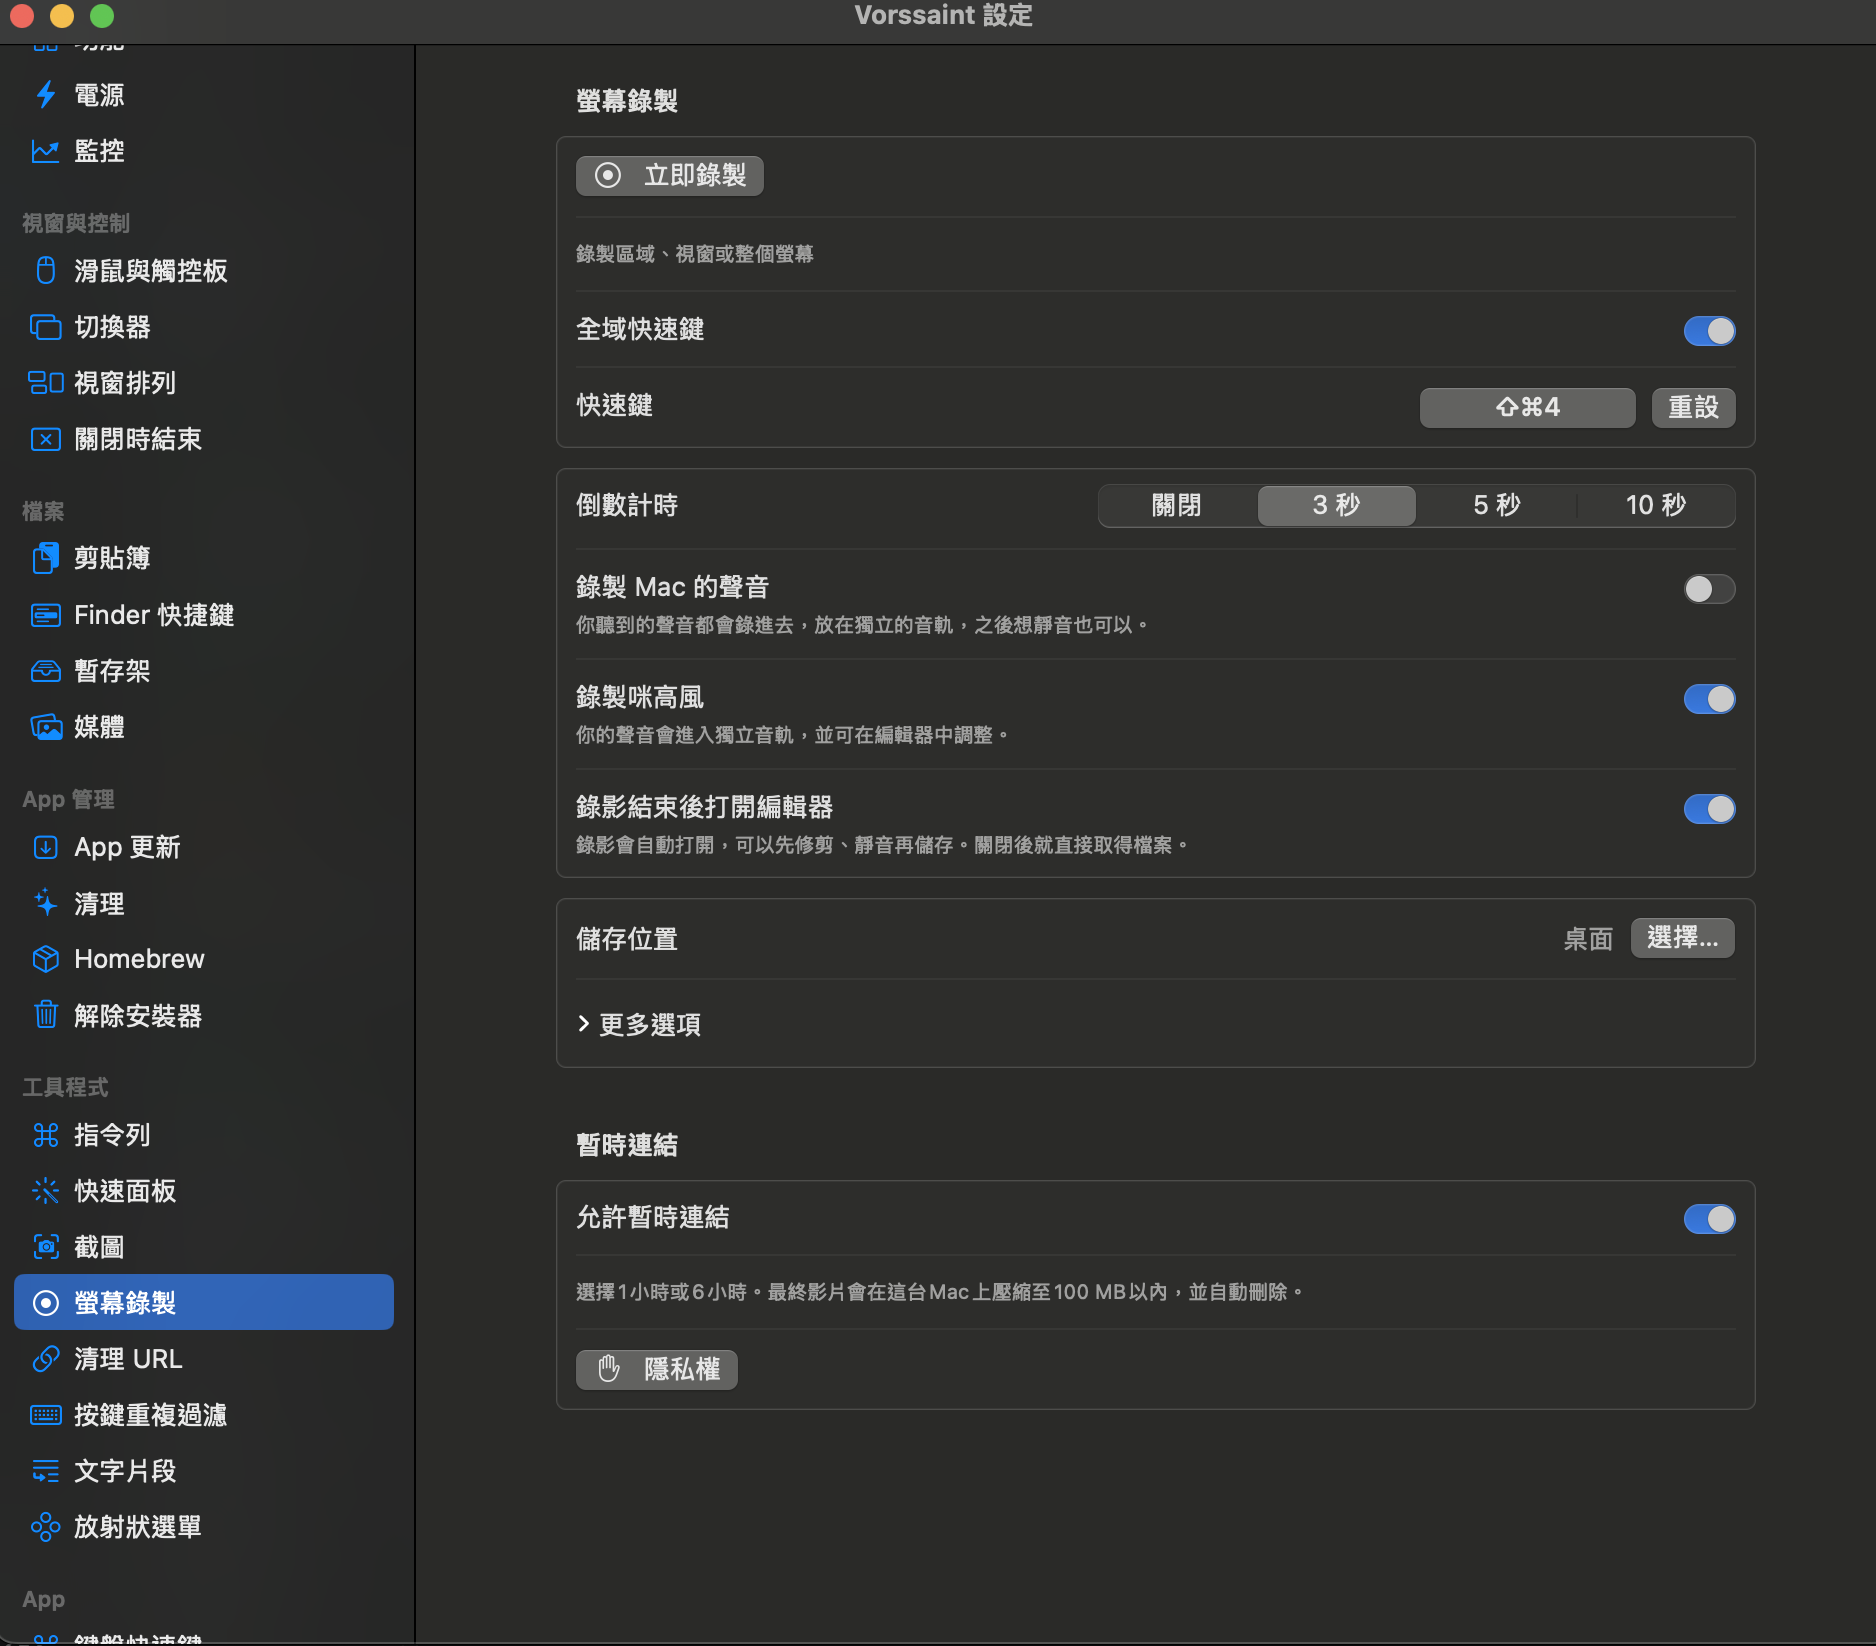Viewport: 1876px width, 1646px height.
Task: Enable the 錄製 Mac 的聲音 switch
Action: (1709, 589)
